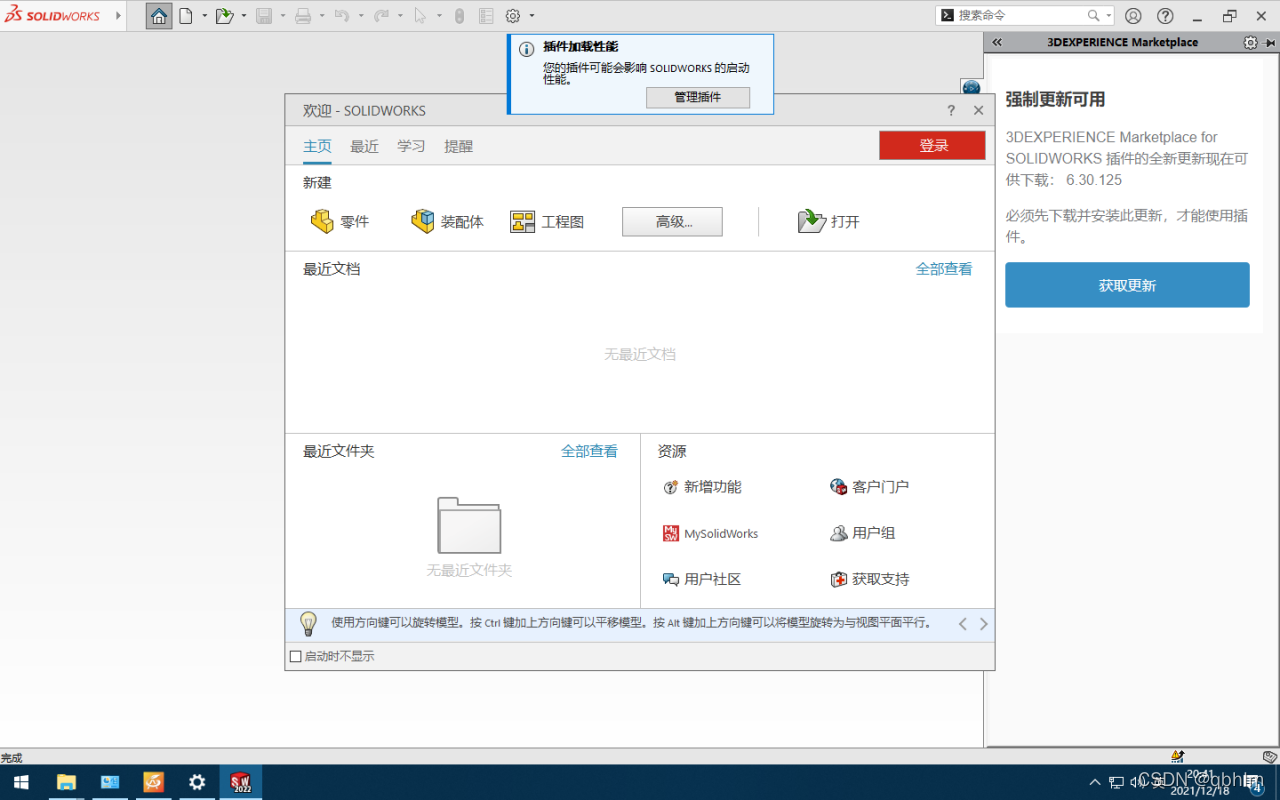Open the Undo history dropdown arrow
The image size is (1280, 800).
click(361, 16)
